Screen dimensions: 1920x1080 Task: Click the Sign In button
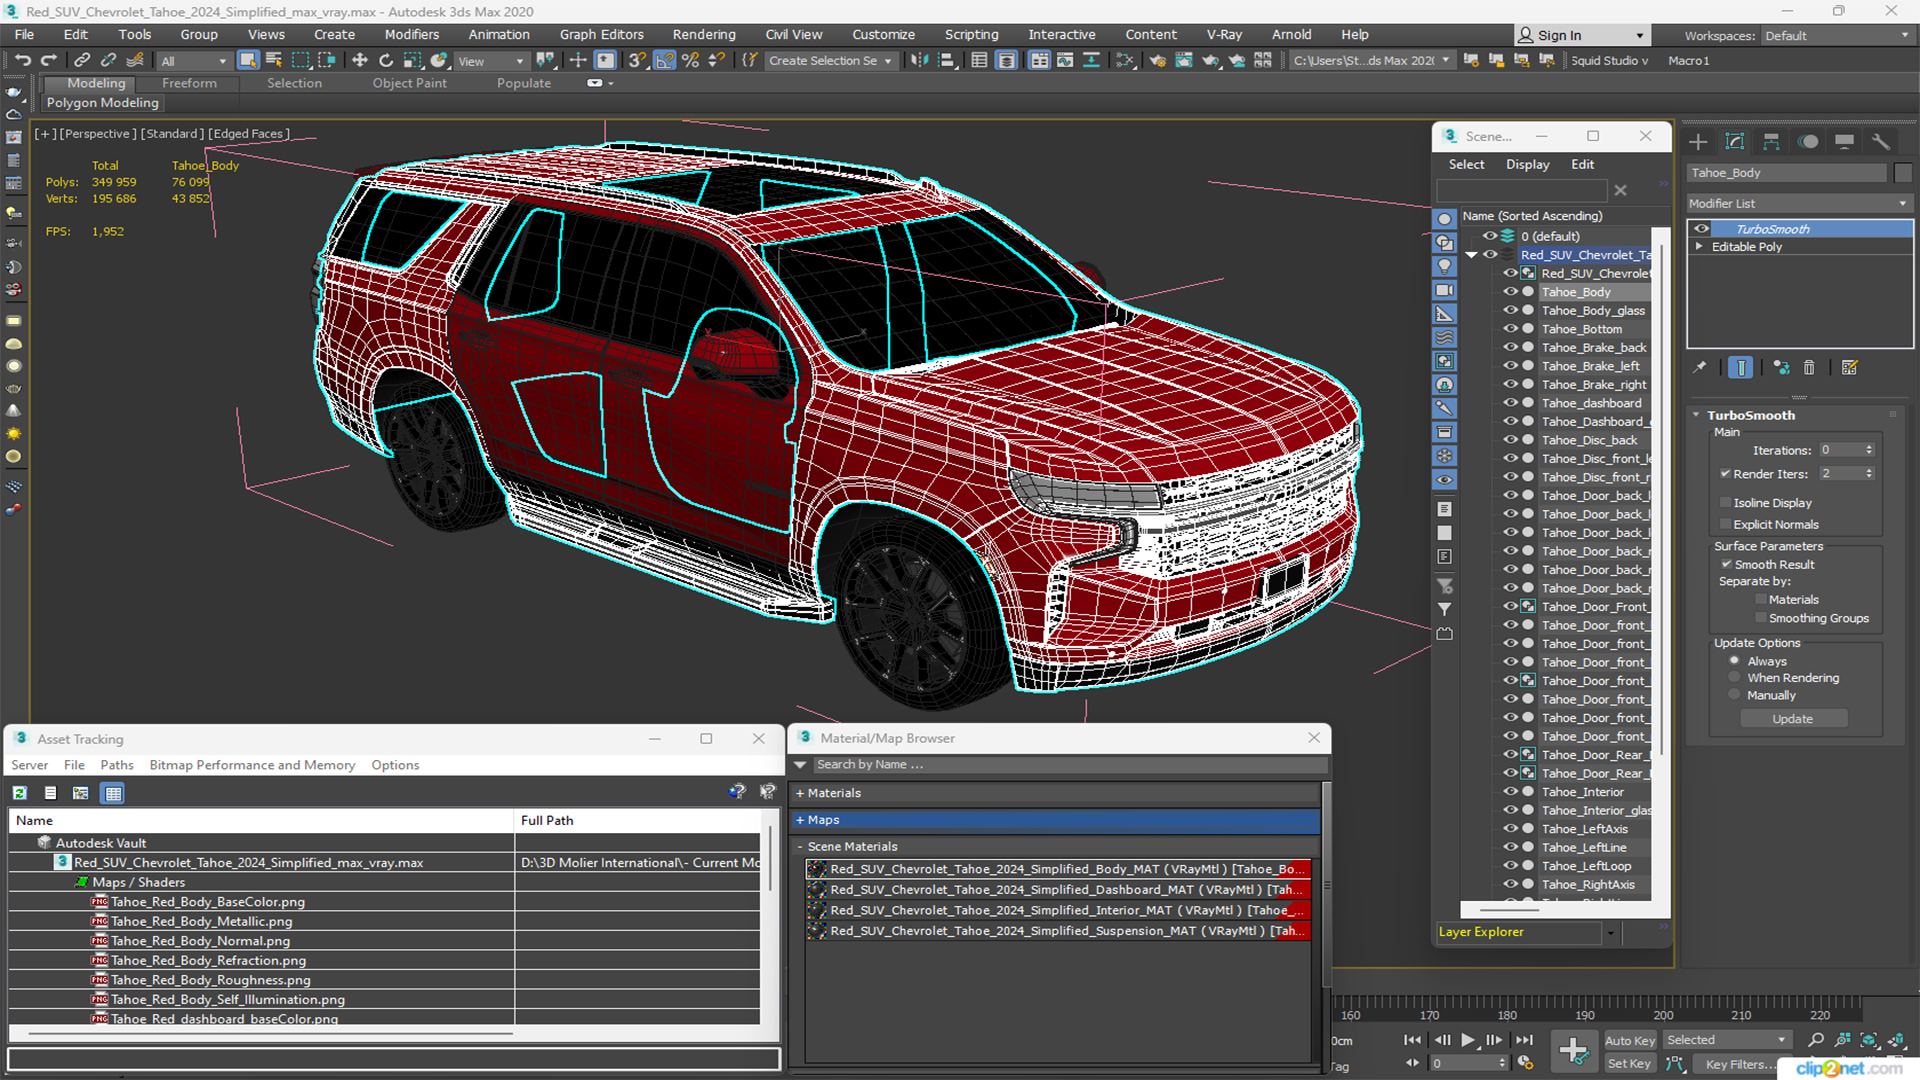[1582, 35]
